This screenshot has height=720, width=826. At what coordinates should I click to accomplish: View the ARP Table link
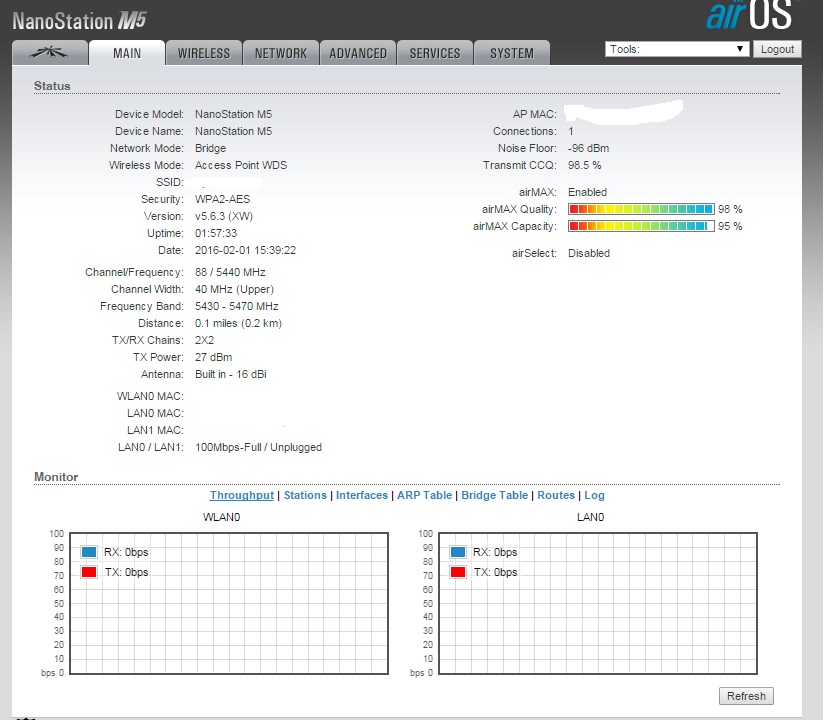pos(425,495)
